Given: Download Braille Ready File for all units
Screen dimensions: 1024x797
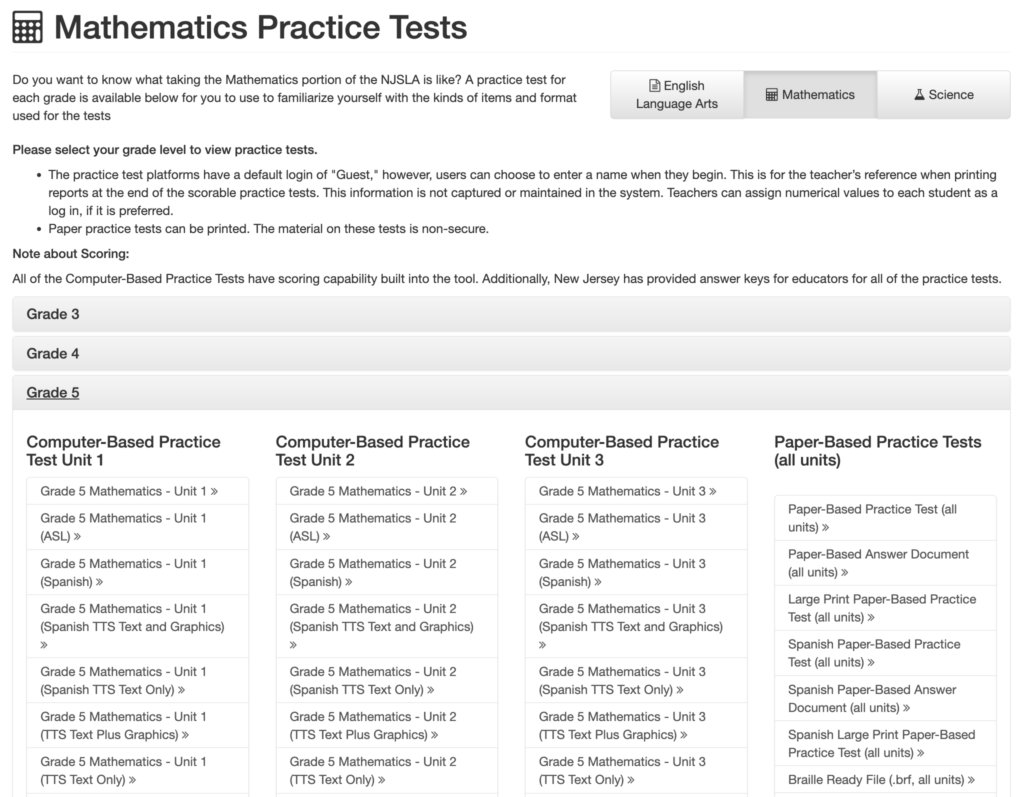Looking at the screenshot, I should tap(882, 779).
